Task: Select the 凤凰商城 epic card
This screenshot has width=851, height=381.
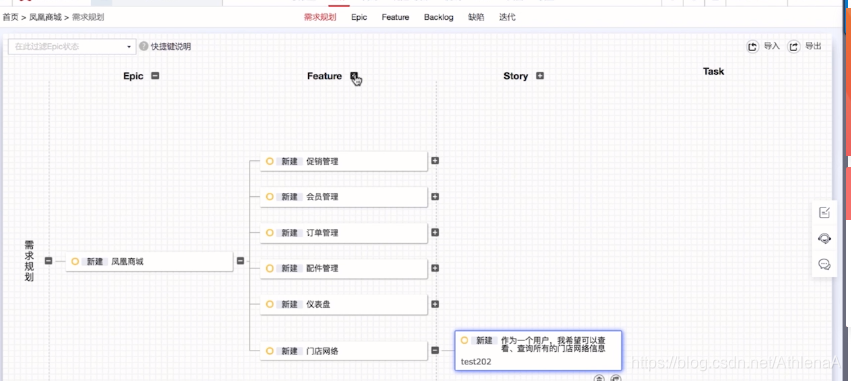Action: click(149, 262)
